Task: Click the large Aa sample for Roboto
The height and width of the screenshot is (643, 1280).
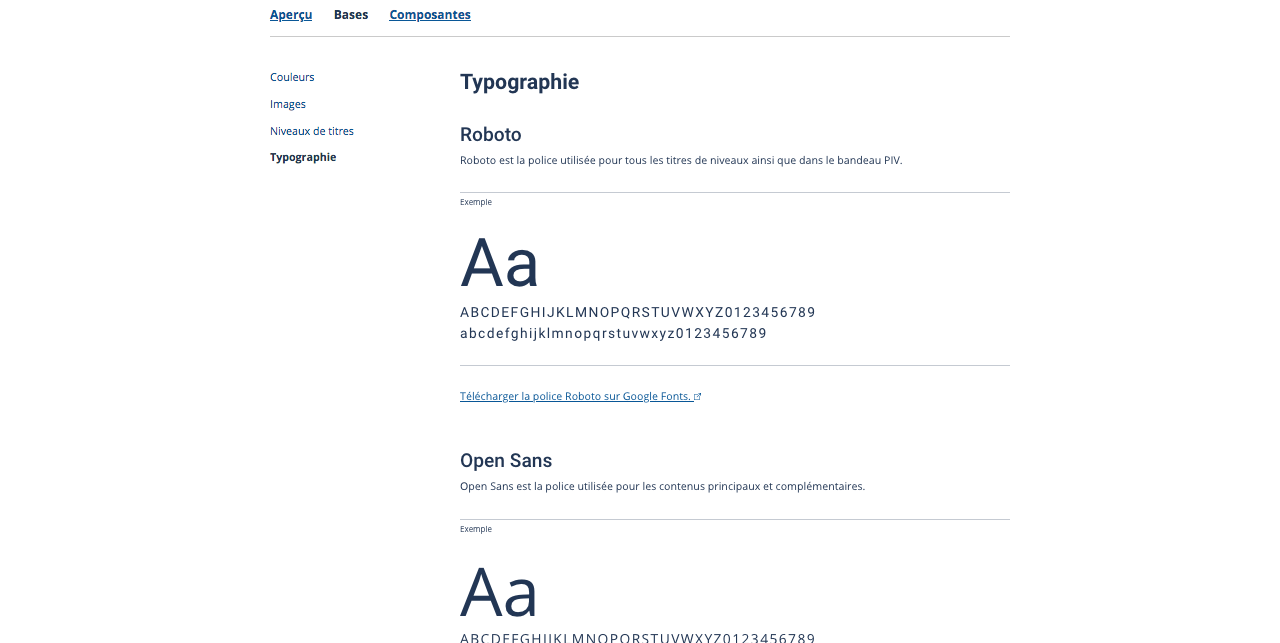Action: point(499,263)
